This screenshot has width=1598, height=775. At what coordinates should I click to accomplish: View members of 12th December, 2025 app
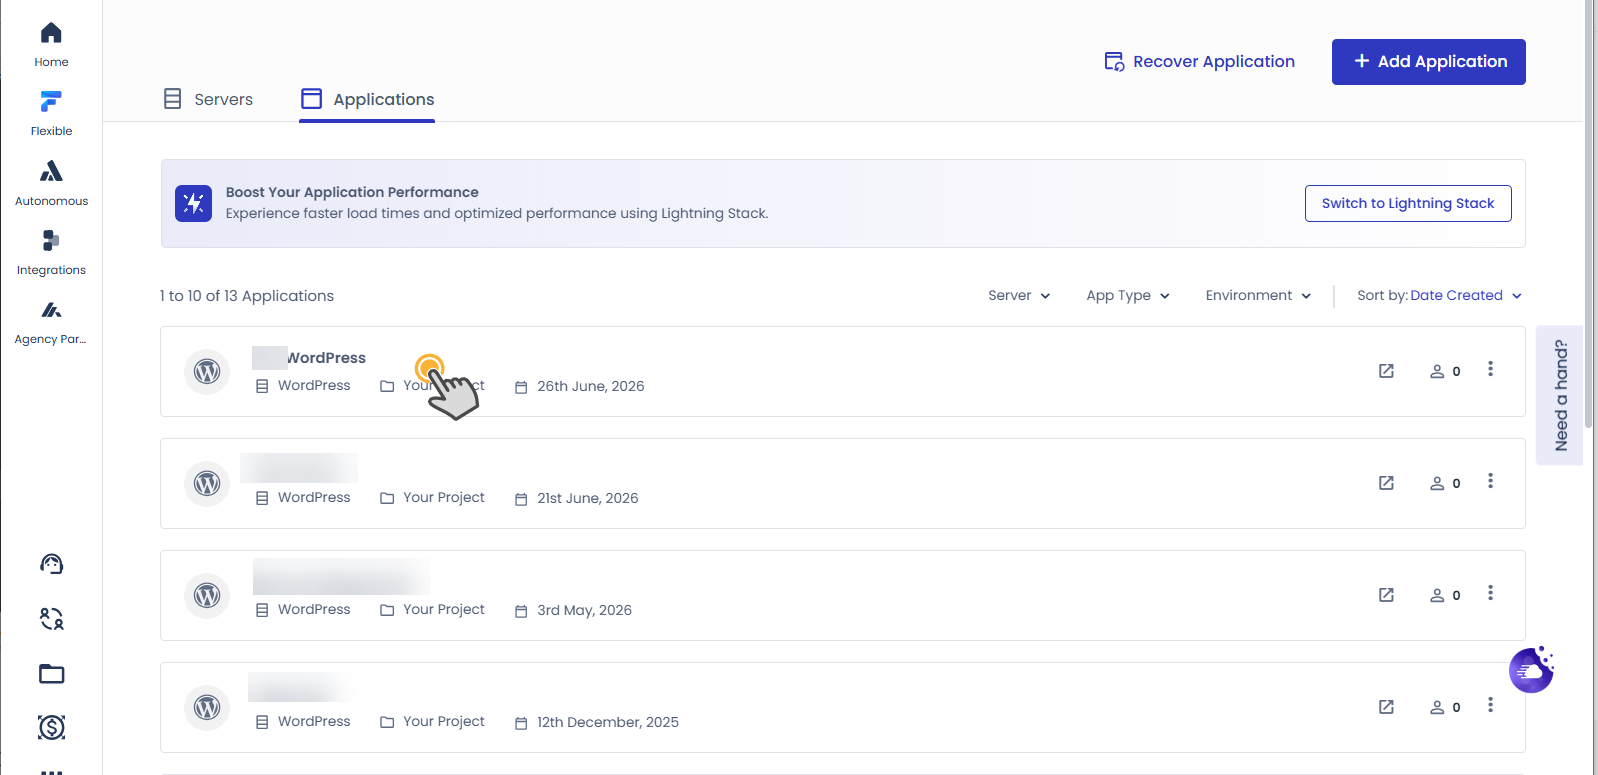click(x=1445, y=707)
